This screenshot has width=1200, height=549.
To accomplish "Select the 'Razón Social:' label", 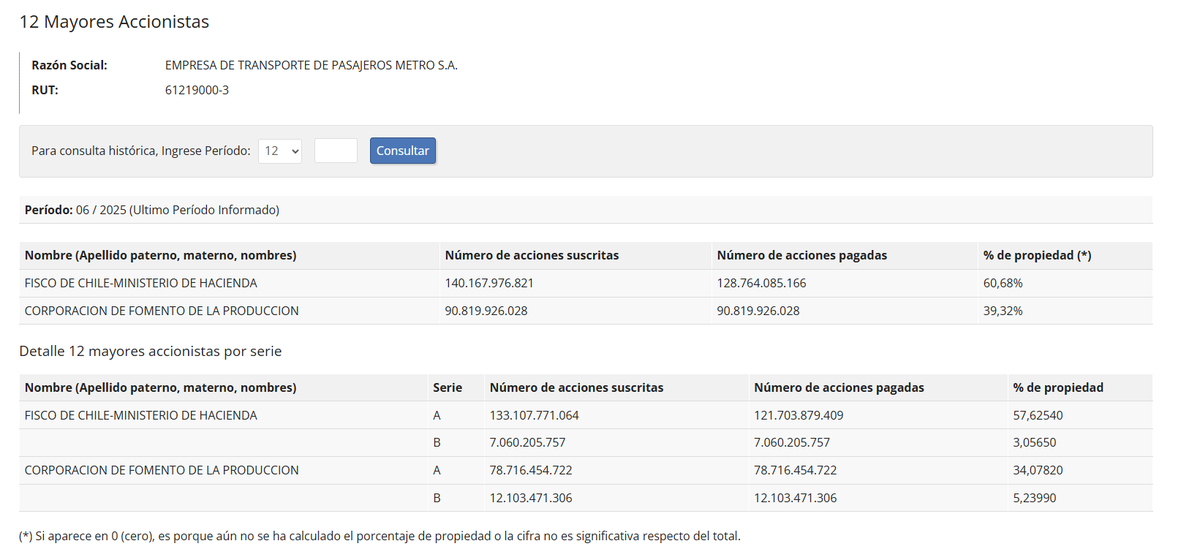I will (x=69, y=65).
